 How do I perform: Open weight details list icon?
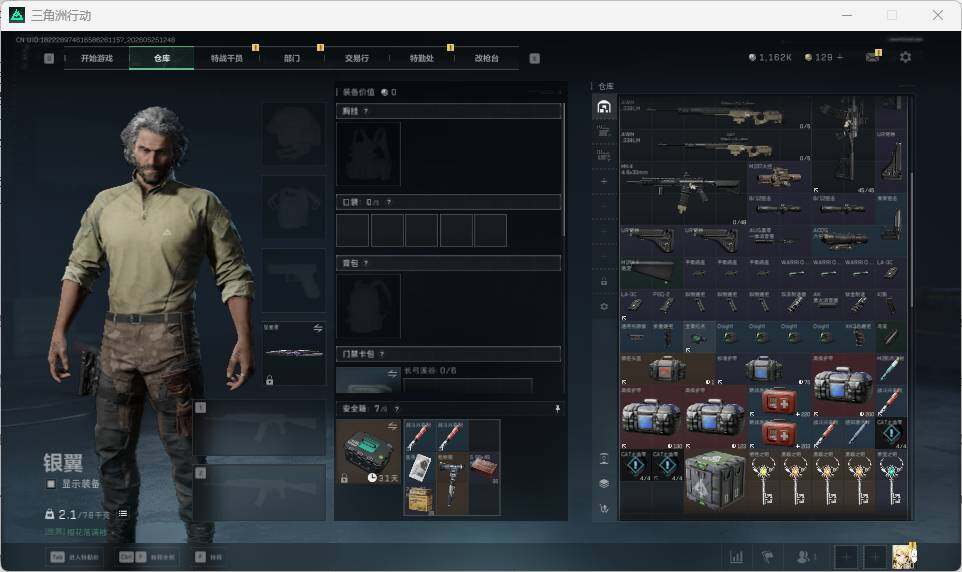pos(123,514)
